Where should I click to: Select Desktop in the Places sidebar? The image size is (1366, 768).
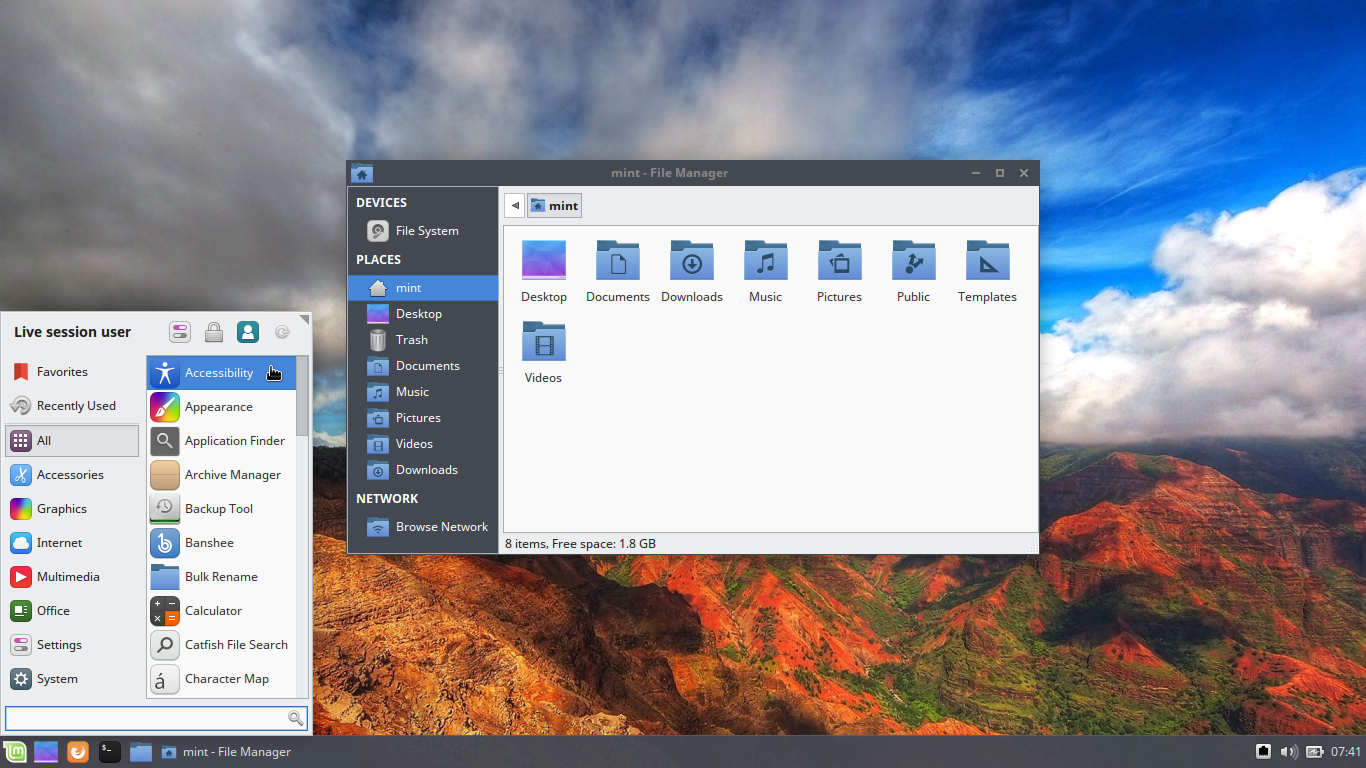[x=423, y=314]
